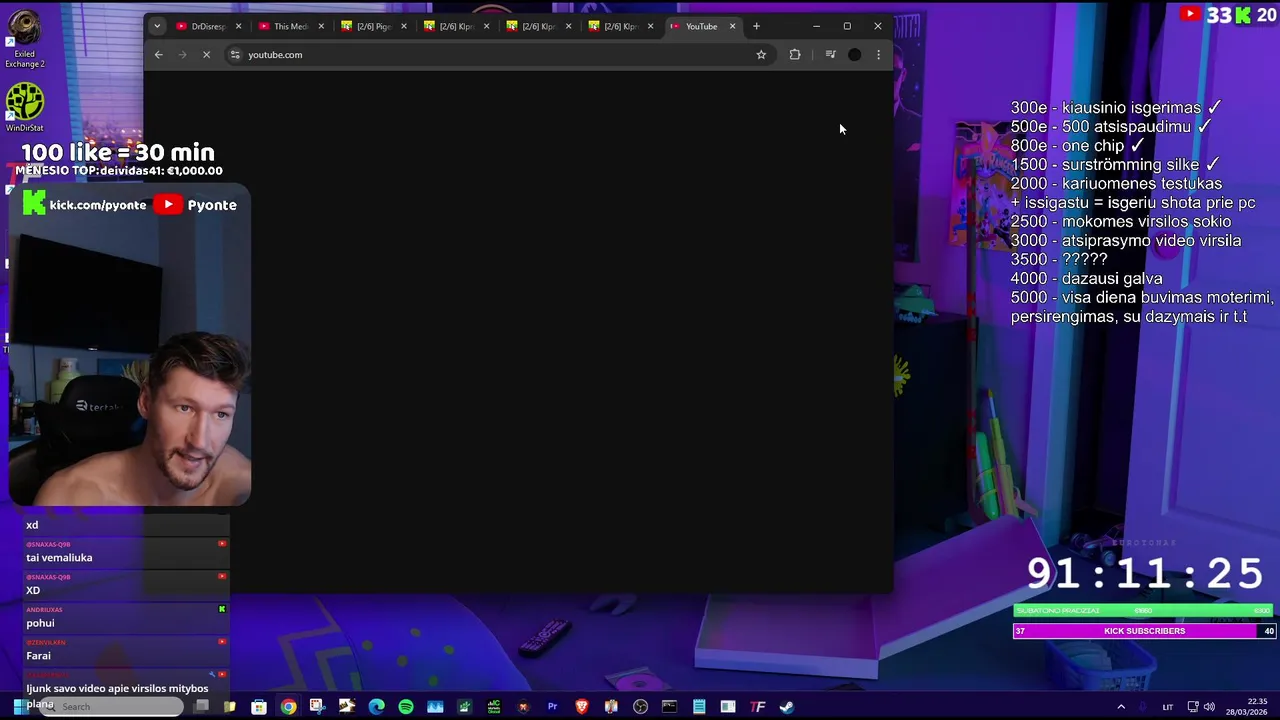Click the 91:11:25 countdown timer
The width and height of the screenshot is (1280, 720).
click(x=1145, y=573)
